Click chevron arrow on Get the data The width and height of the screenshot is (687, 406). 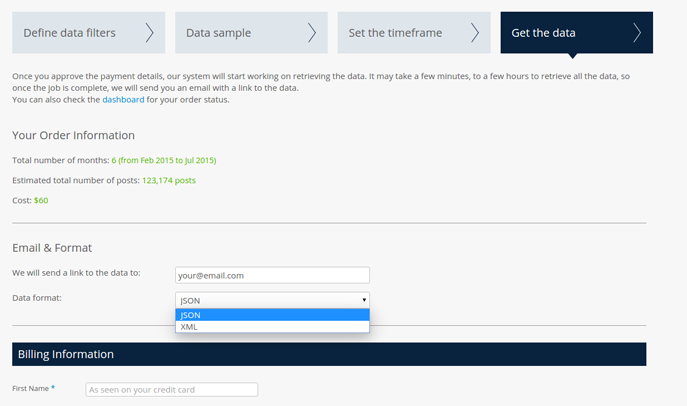point(637,33)
